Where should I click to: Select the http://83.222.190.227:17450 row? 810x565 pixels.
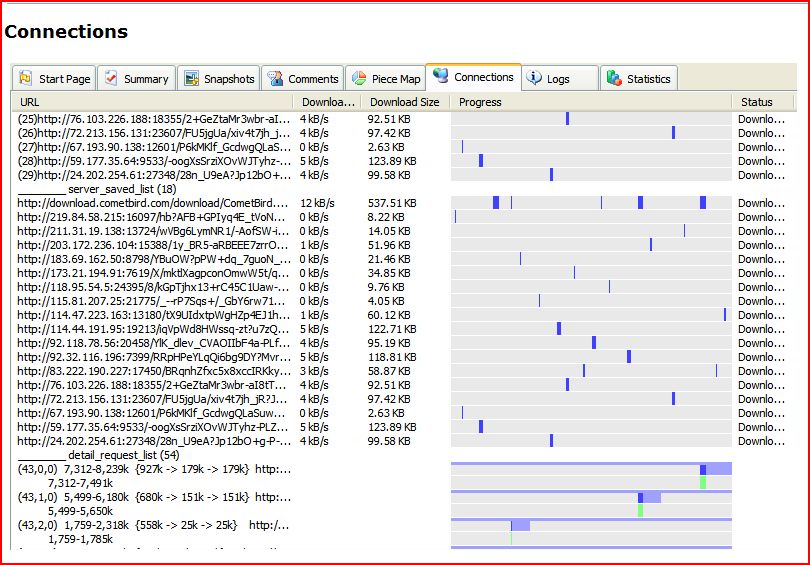click(403, 370)
